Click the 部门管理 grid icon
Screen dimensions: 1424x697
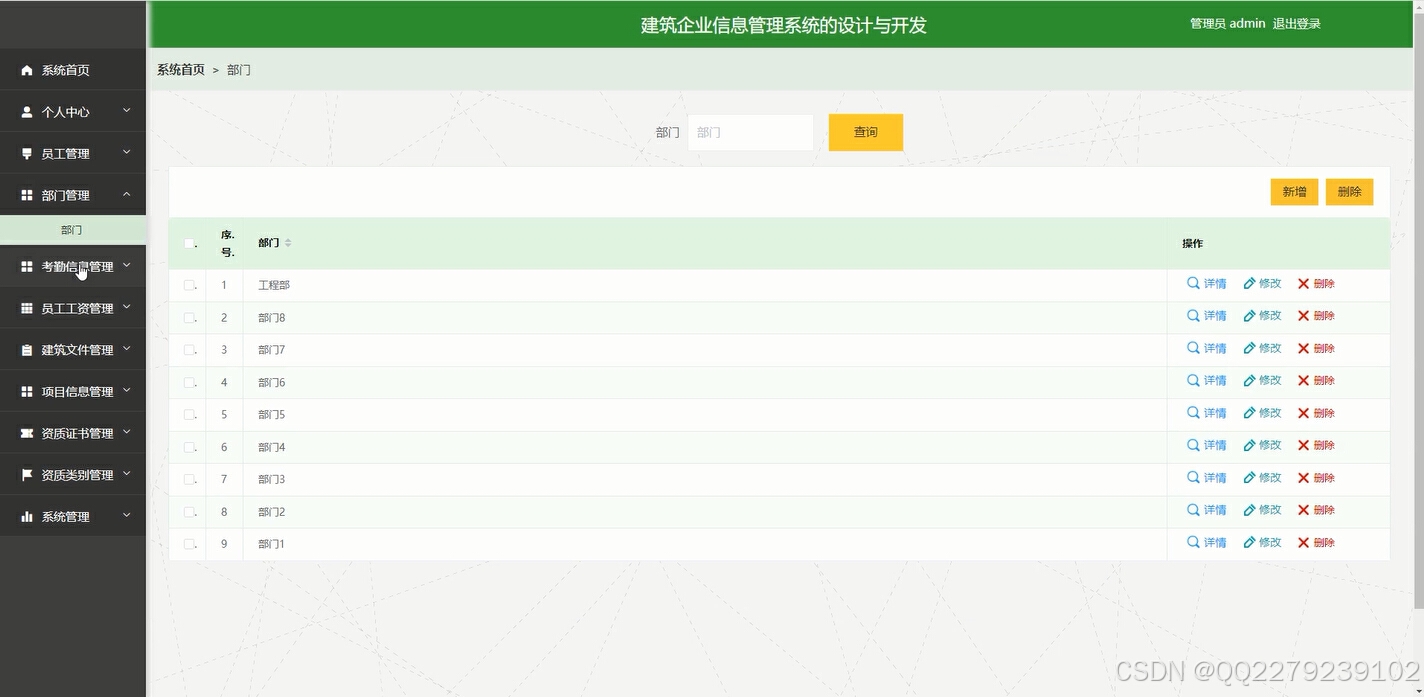(x=25, y=194)
